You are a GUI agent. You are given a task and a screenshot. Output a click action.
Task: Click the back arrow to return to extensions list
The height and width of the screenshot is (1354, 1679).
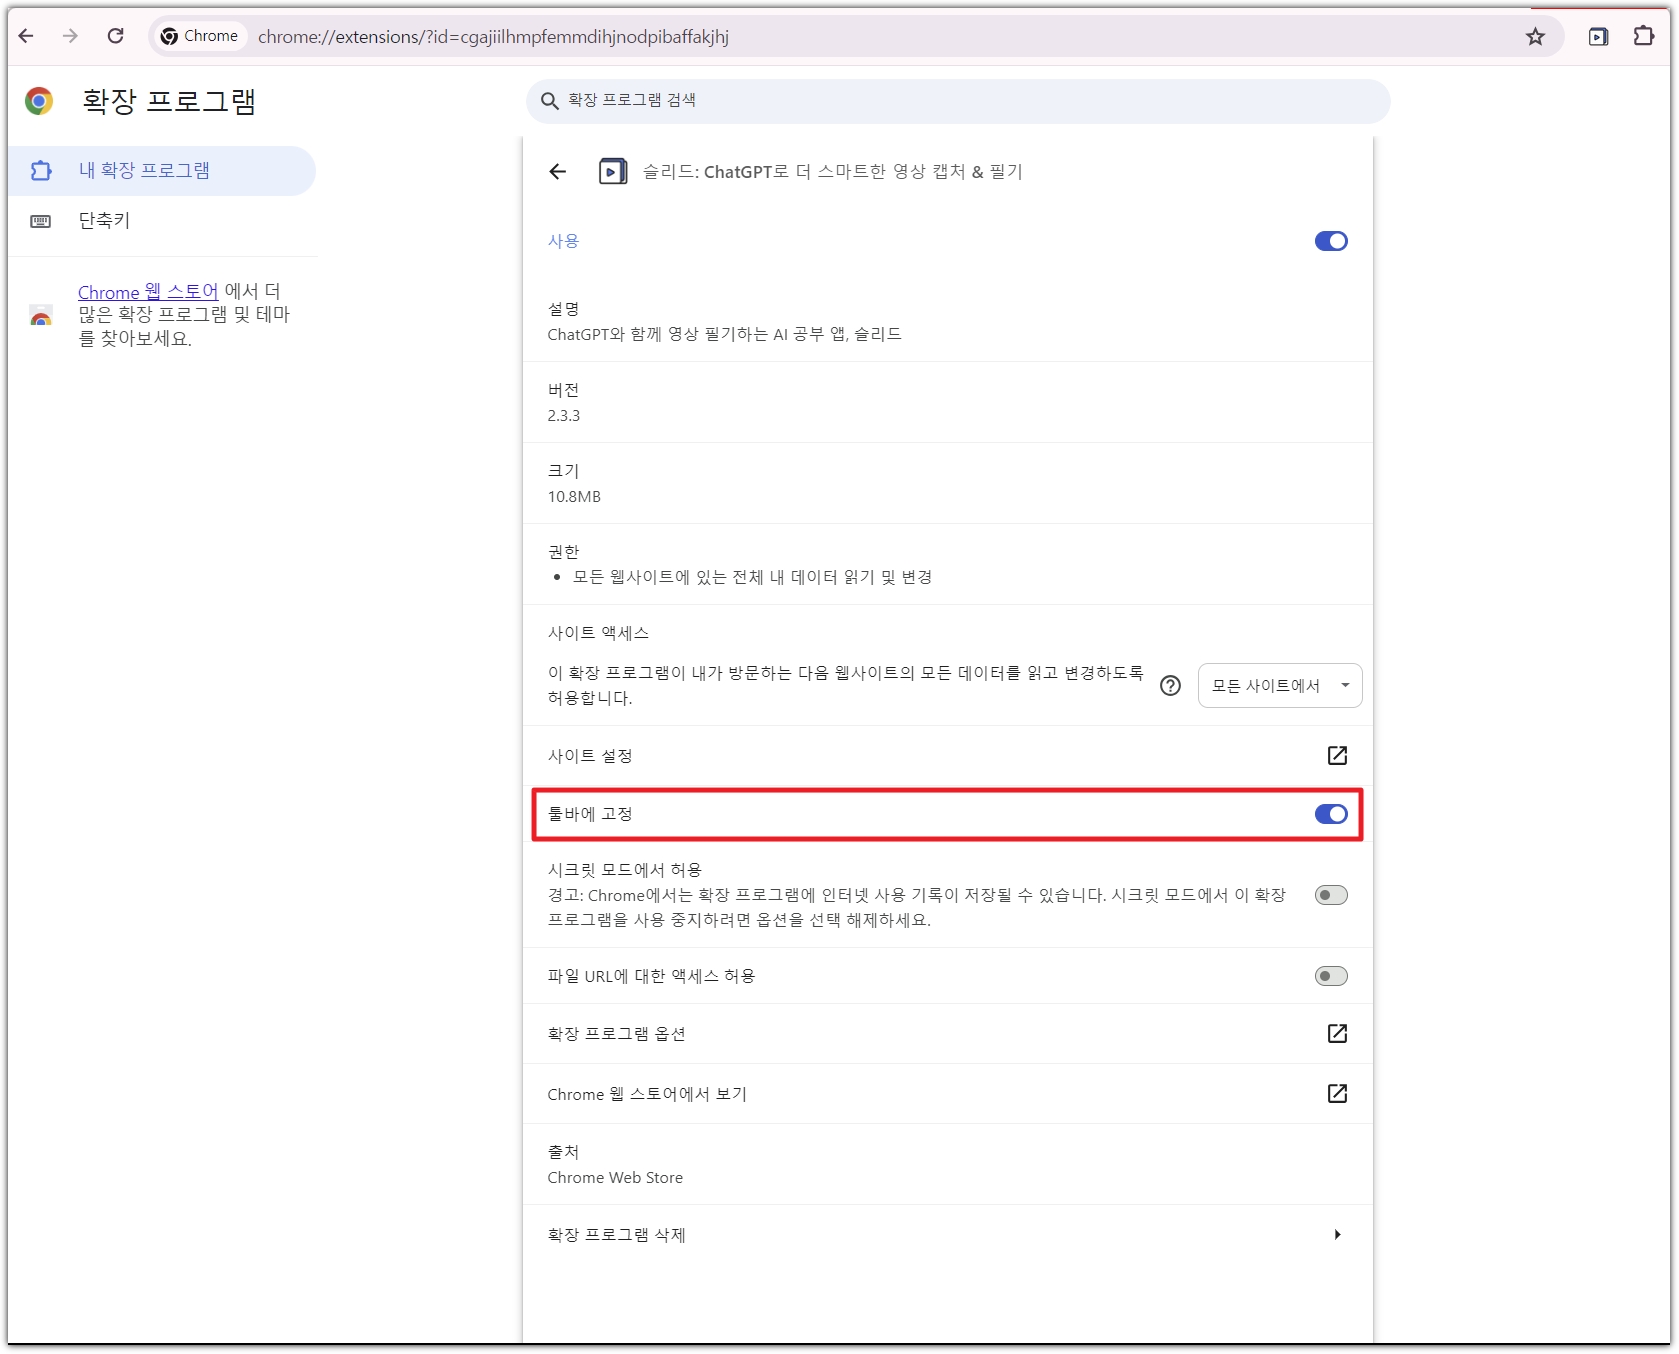coord(557,171)
